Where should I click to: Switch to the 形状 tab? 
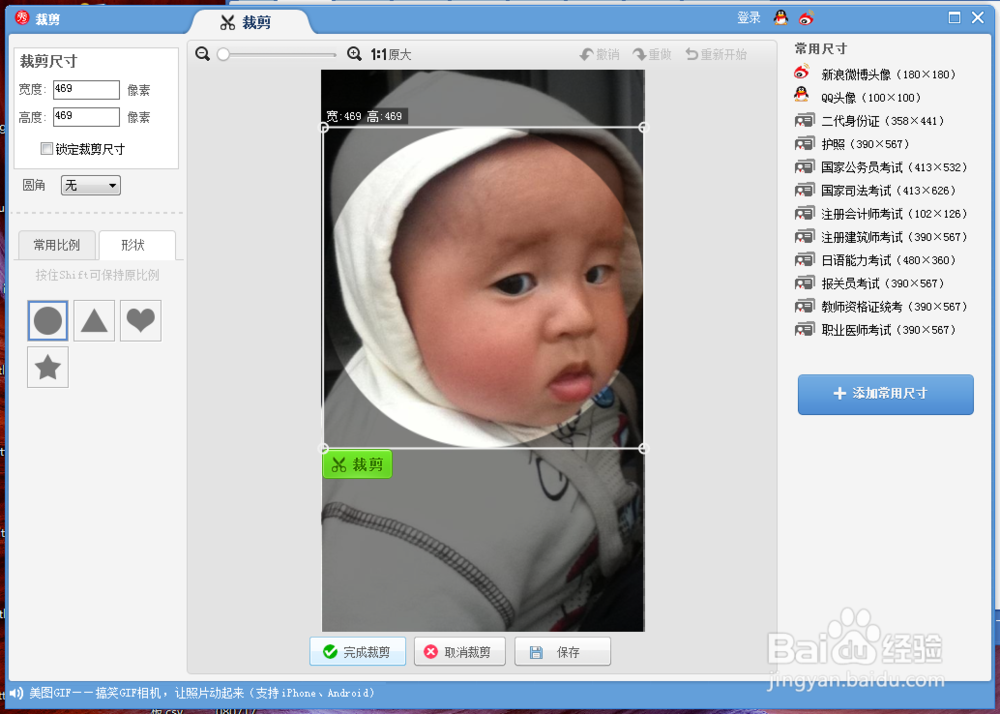point(137,245)
